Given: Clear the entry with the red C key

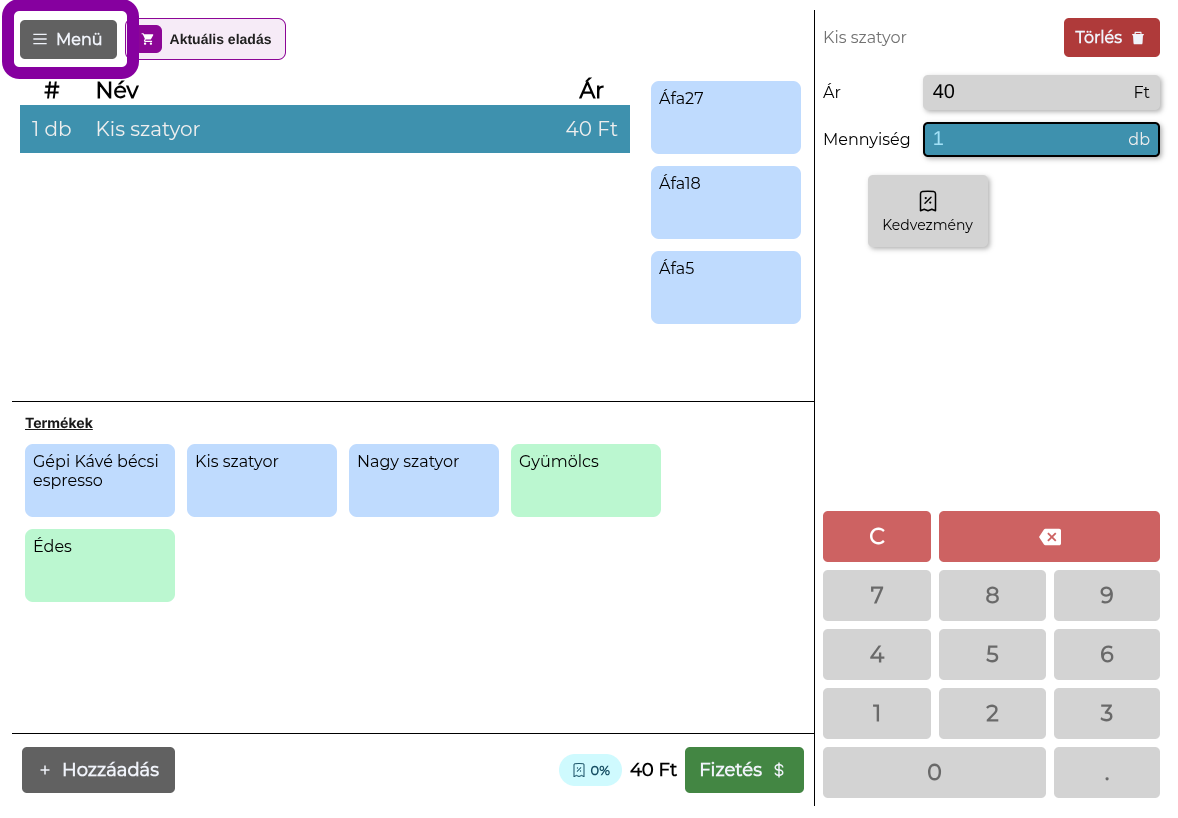Looking at the screenshot, I should [x=877, y=536].
